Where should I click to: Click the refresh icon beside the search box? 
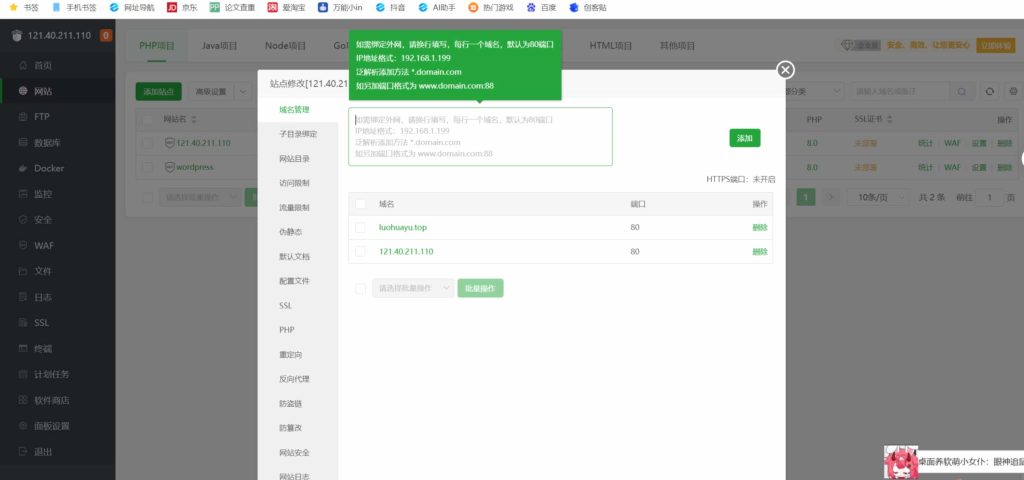(x=990, y=91)
